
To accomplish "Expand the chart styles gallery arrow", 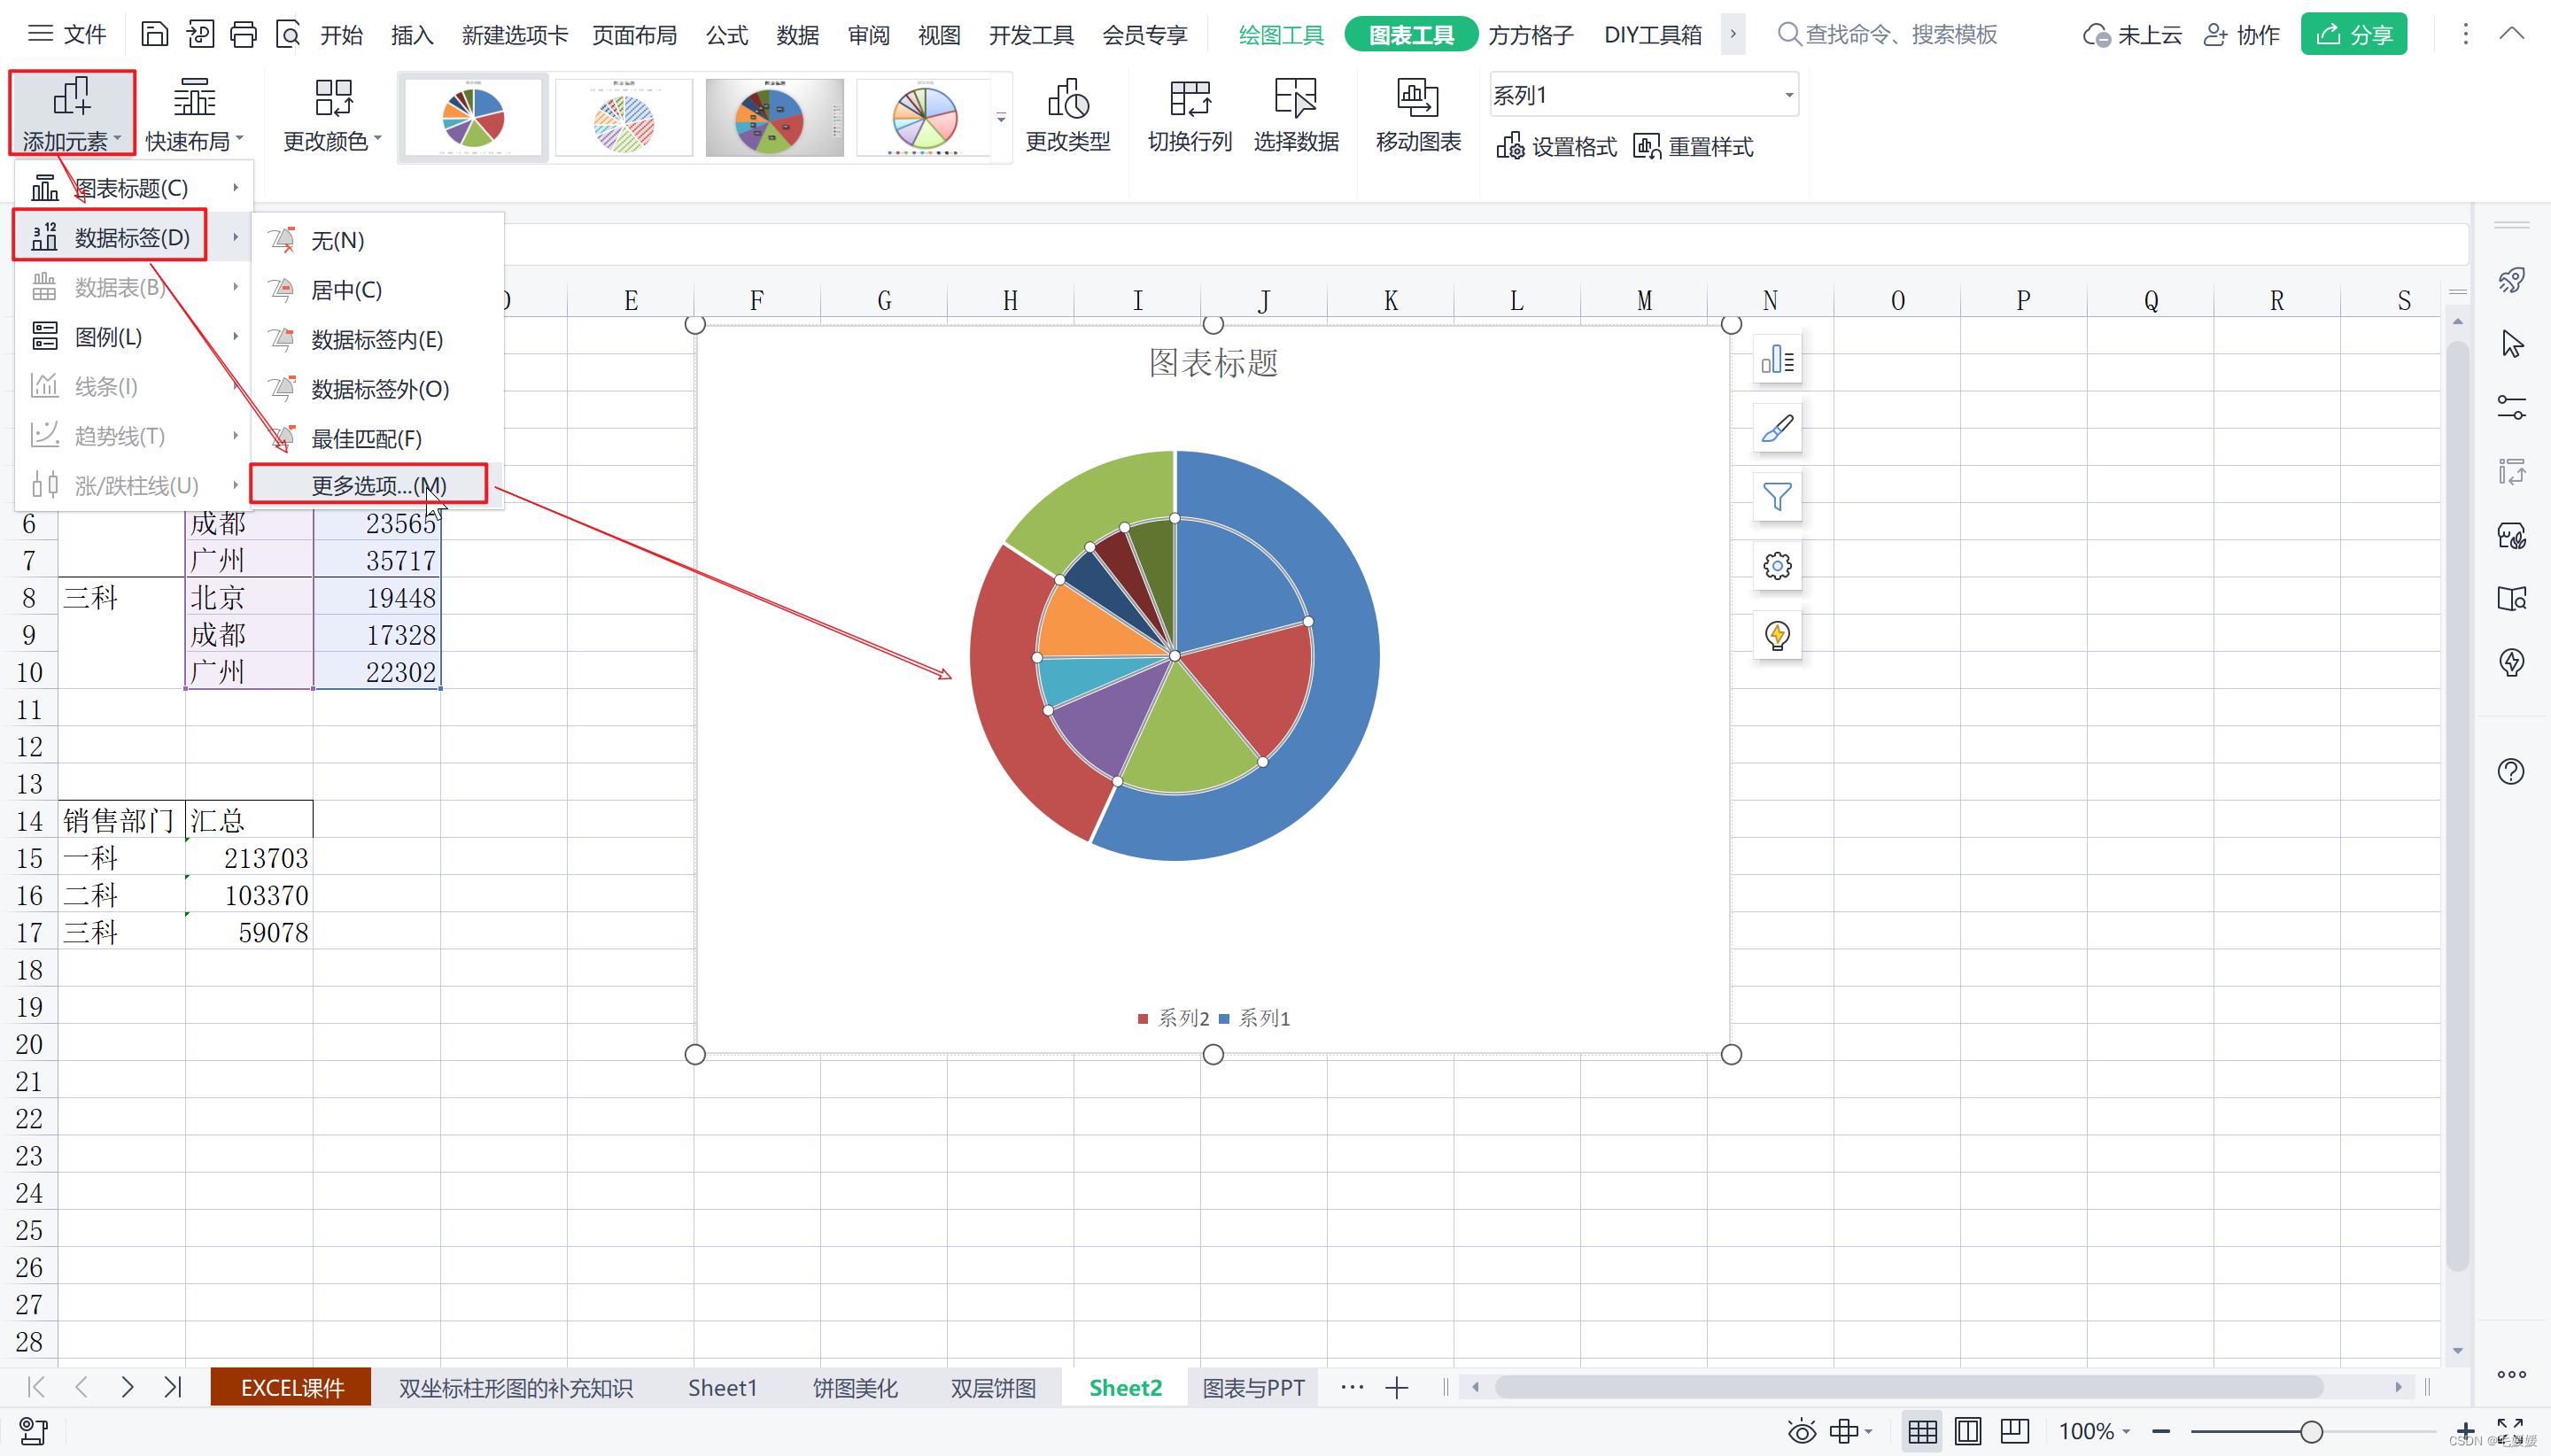I will pyautogui.click(x=1001, y=118).
